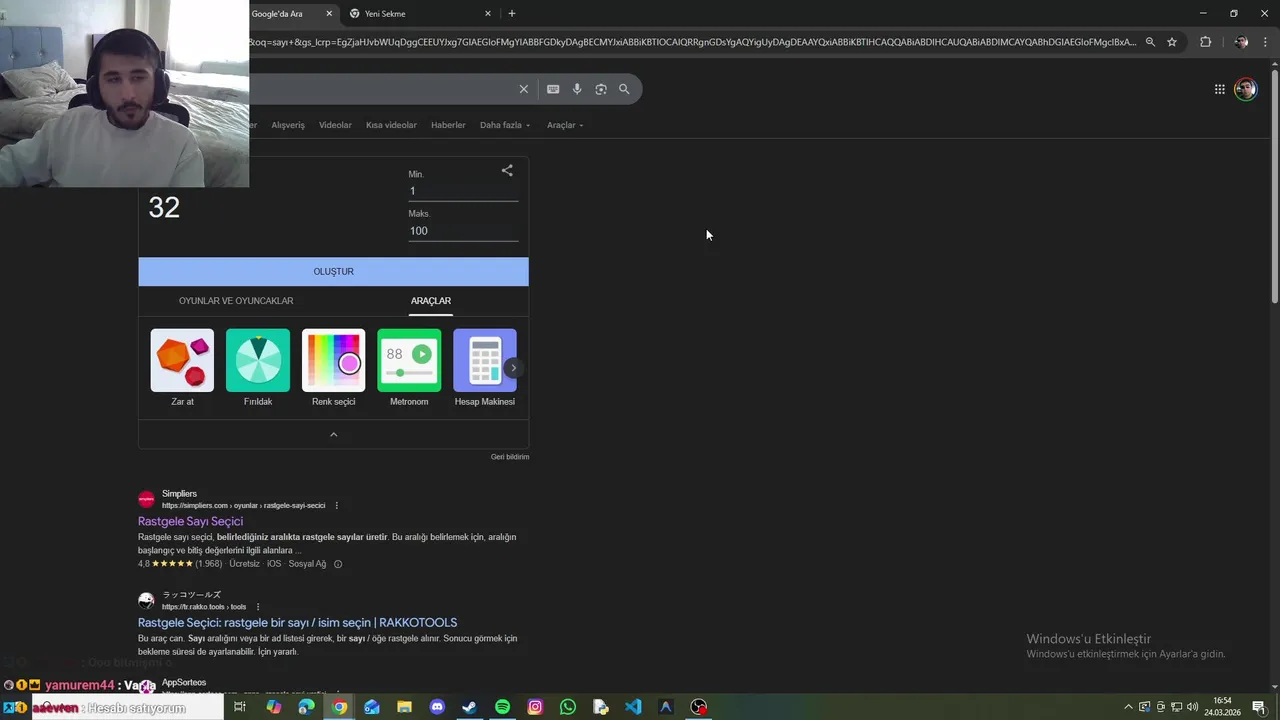Click the magnifier search button
Screen dimensions: 1280x720
tap(624, 89)
